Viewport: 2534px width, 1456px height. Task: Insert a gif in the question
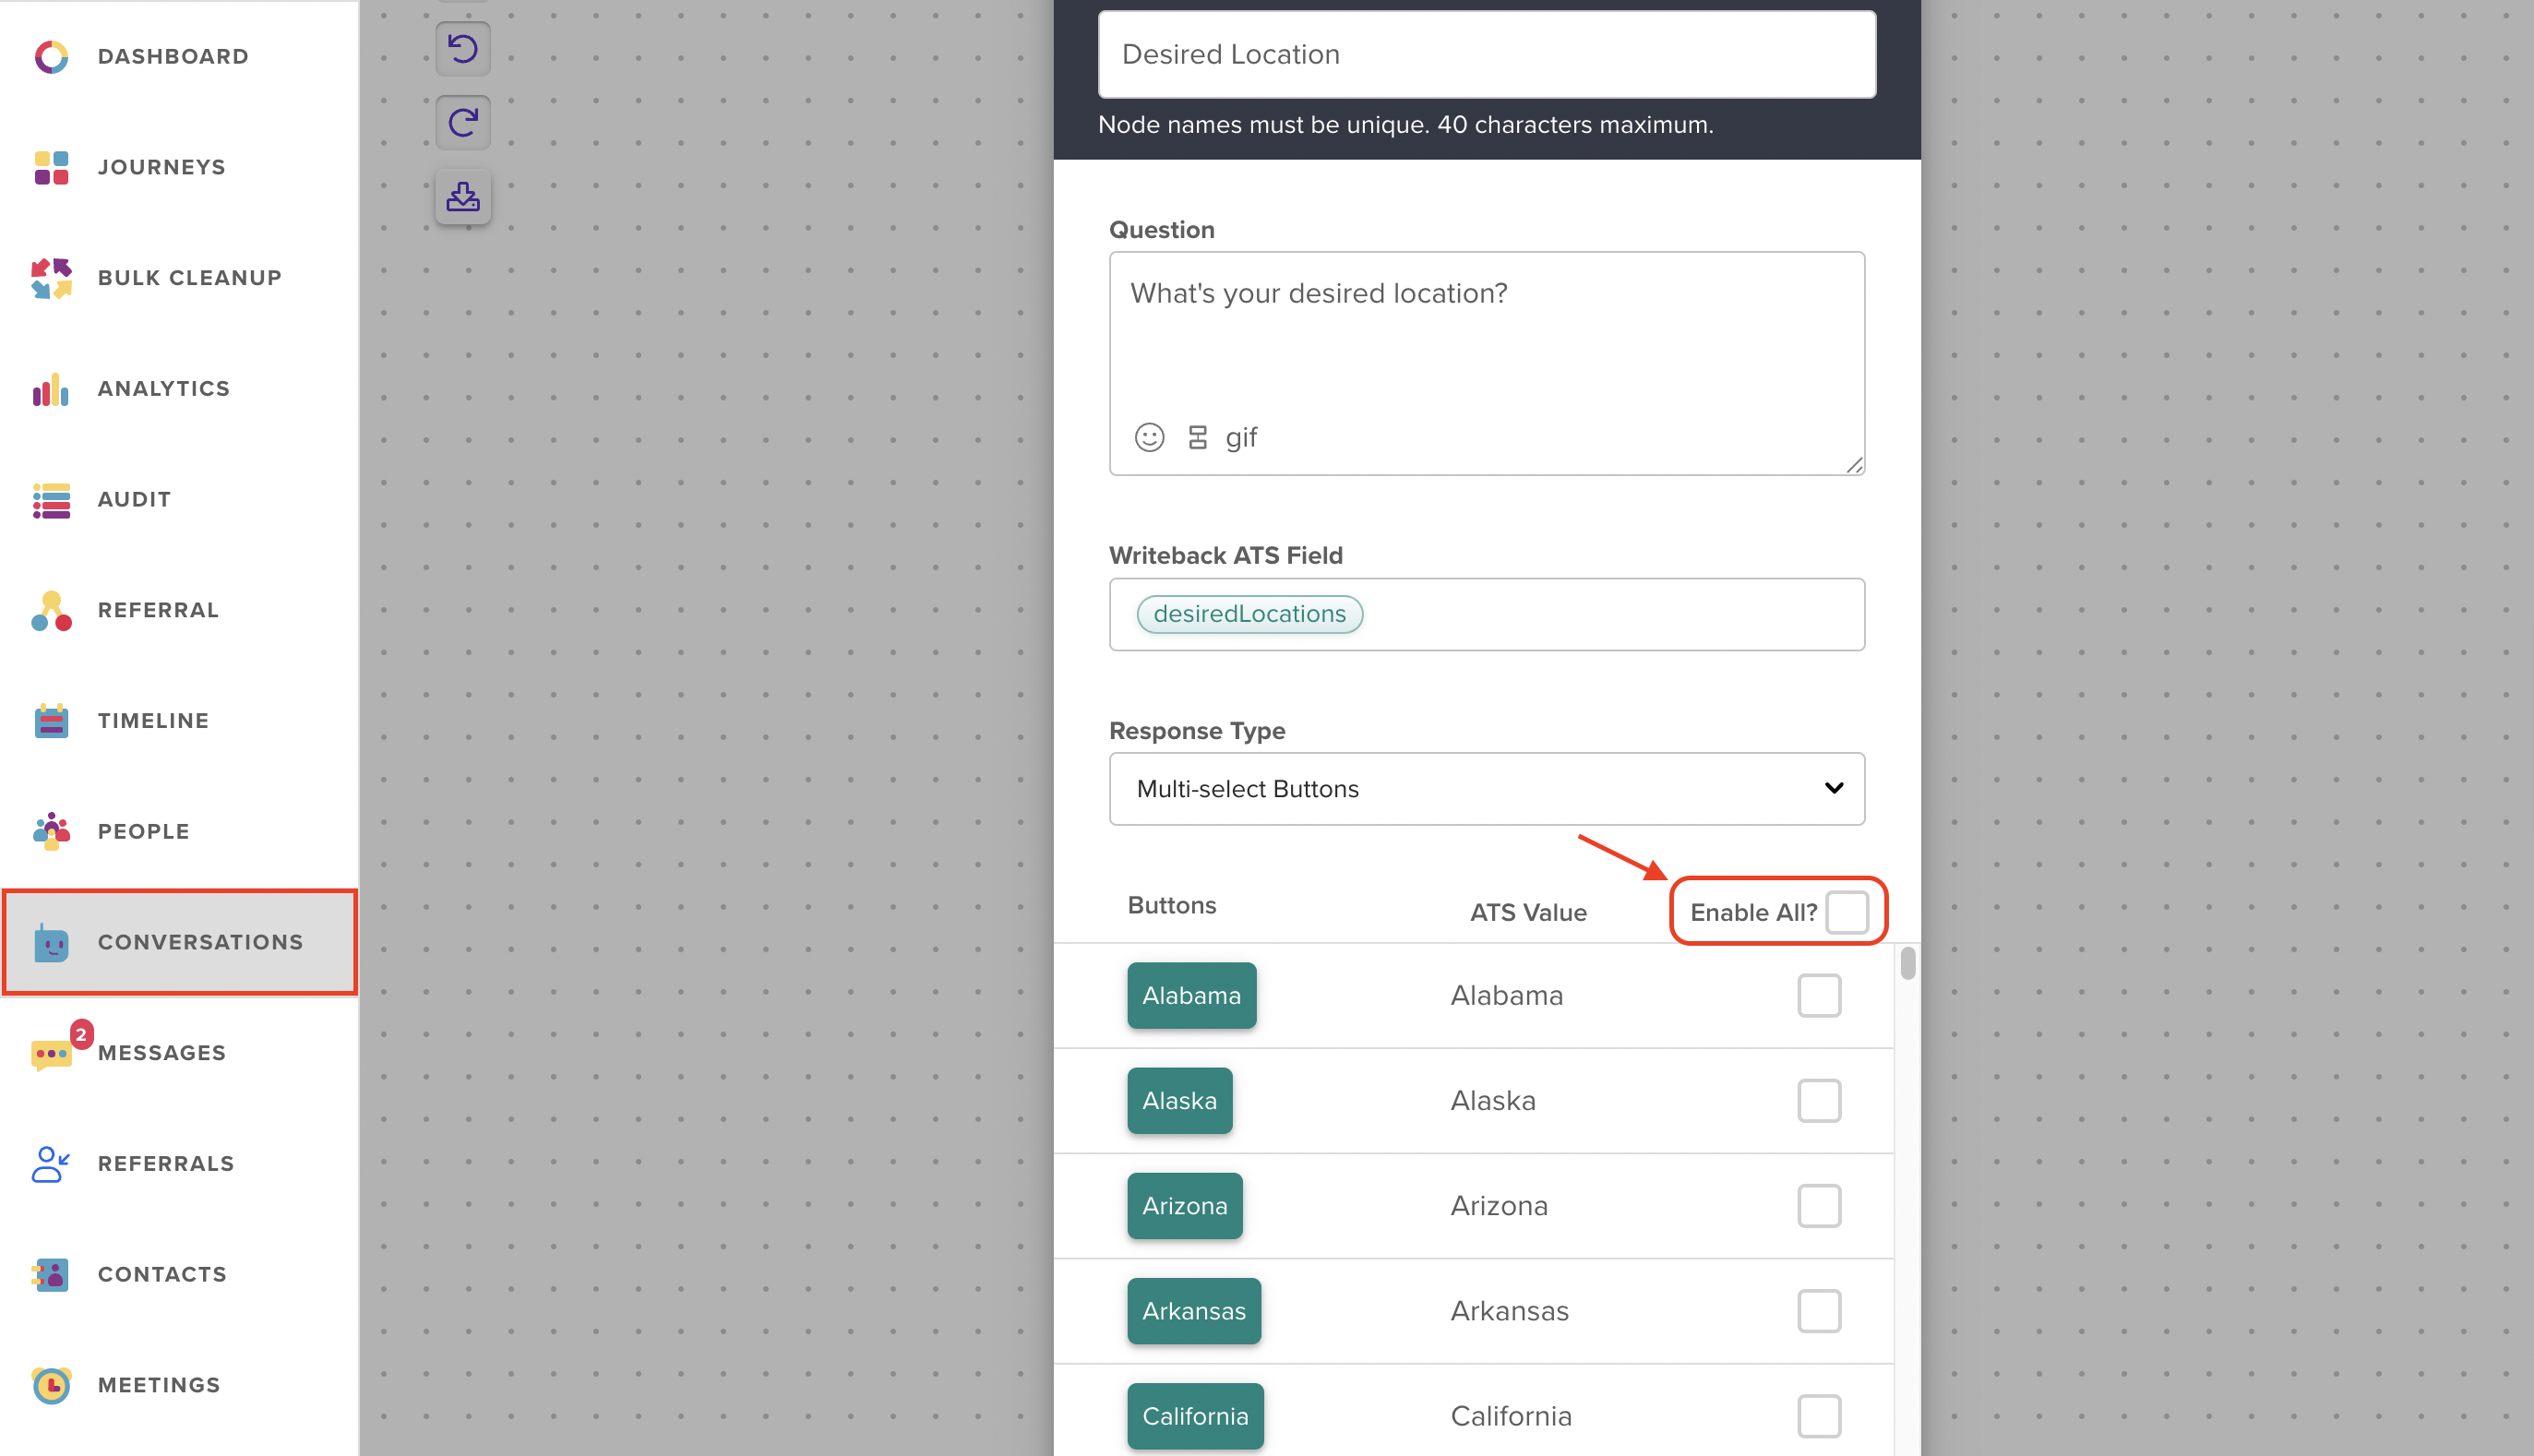[x=1241, y=437]
